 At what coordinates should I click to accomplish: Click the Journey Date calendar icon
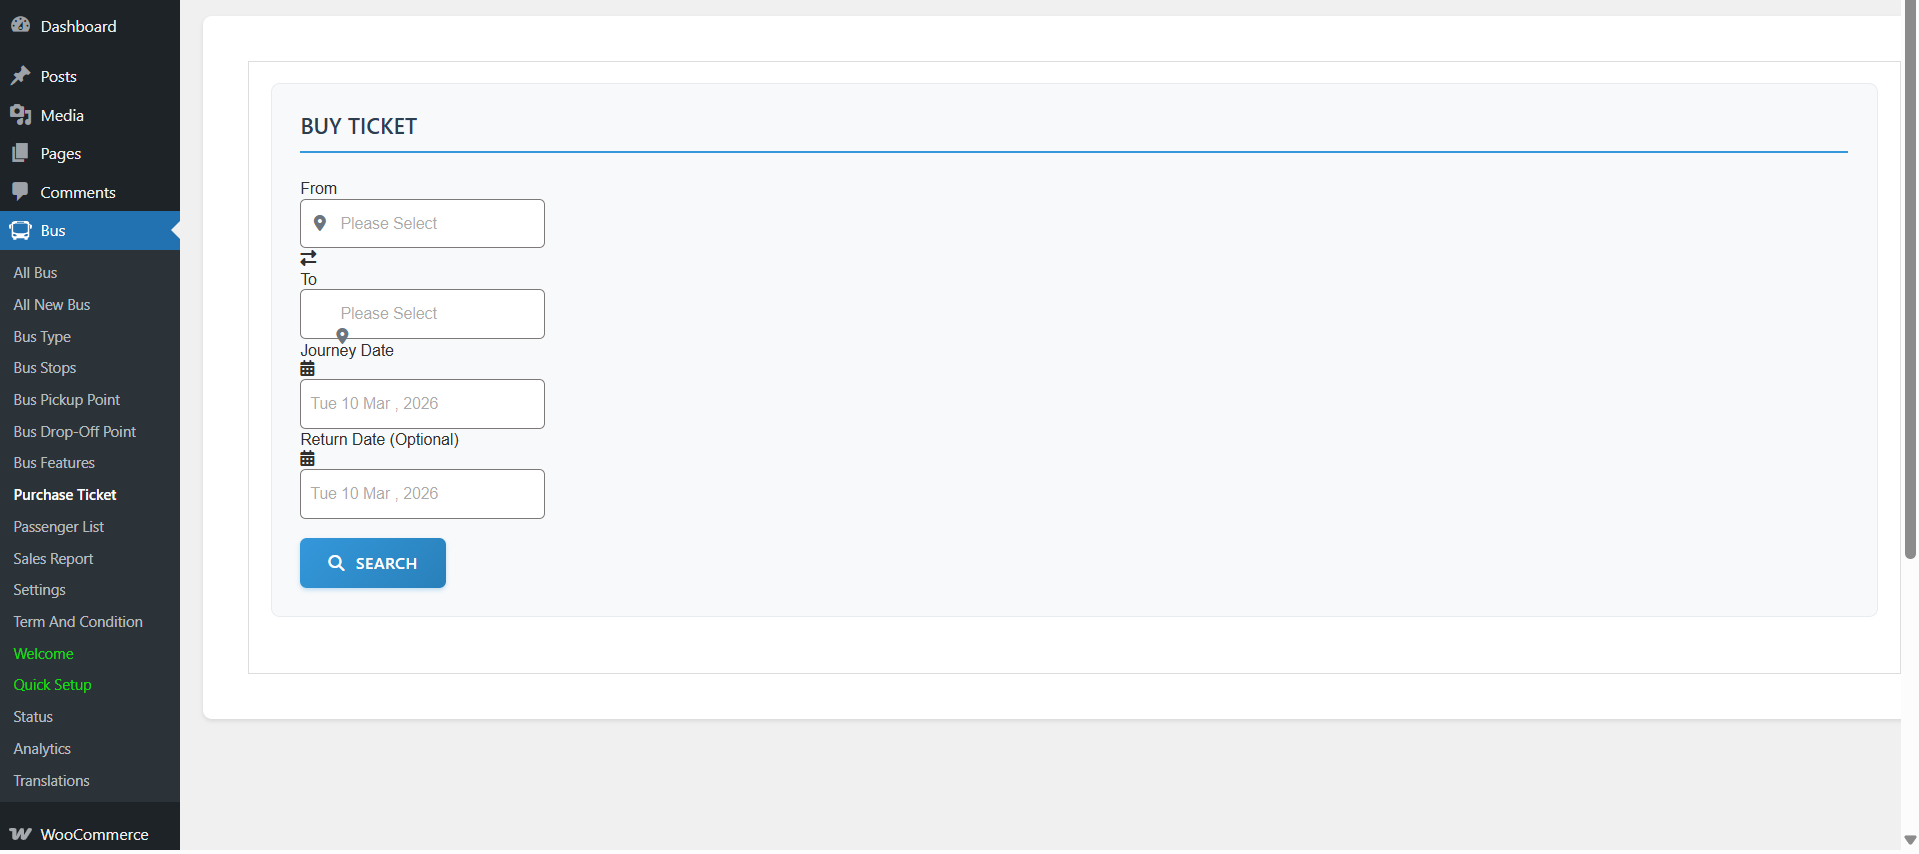coord(307,369)
